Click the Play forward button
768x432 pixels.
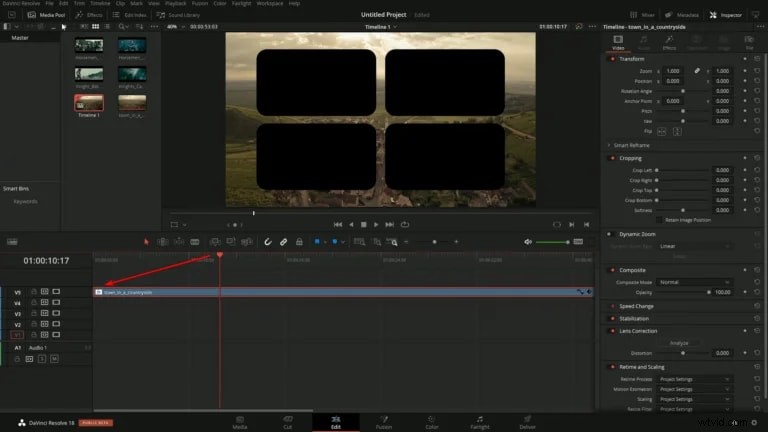pos(376,224)
